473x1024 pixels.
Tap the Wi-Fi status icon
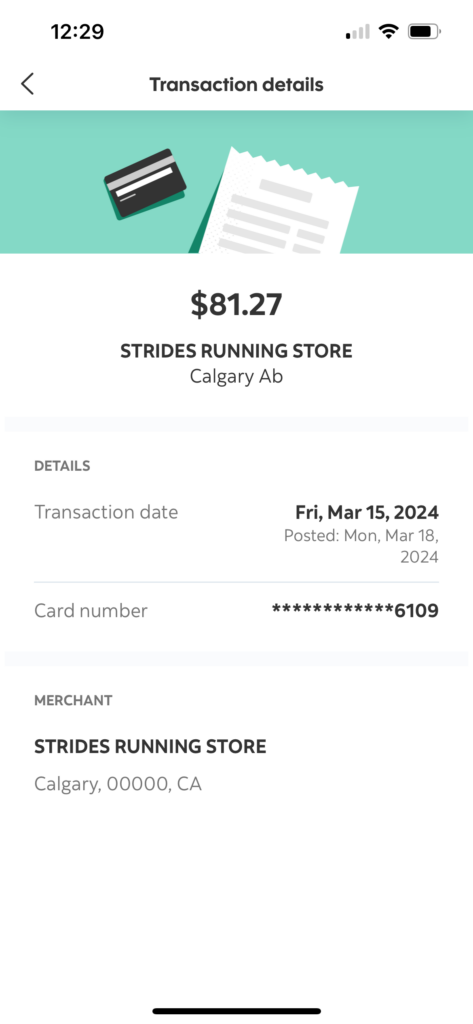tap(389, 31)
